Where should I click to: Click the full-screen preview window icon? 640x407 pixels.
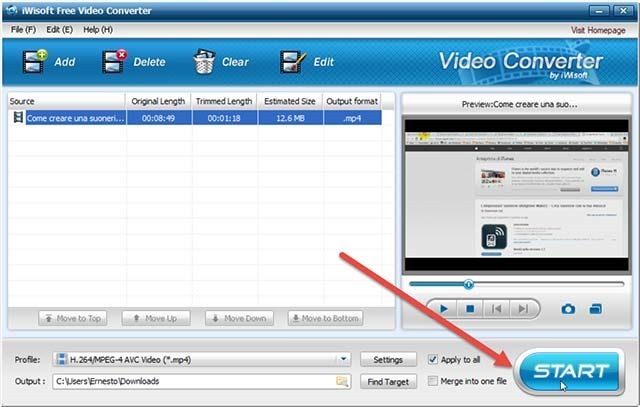click(x=596, y=309)
